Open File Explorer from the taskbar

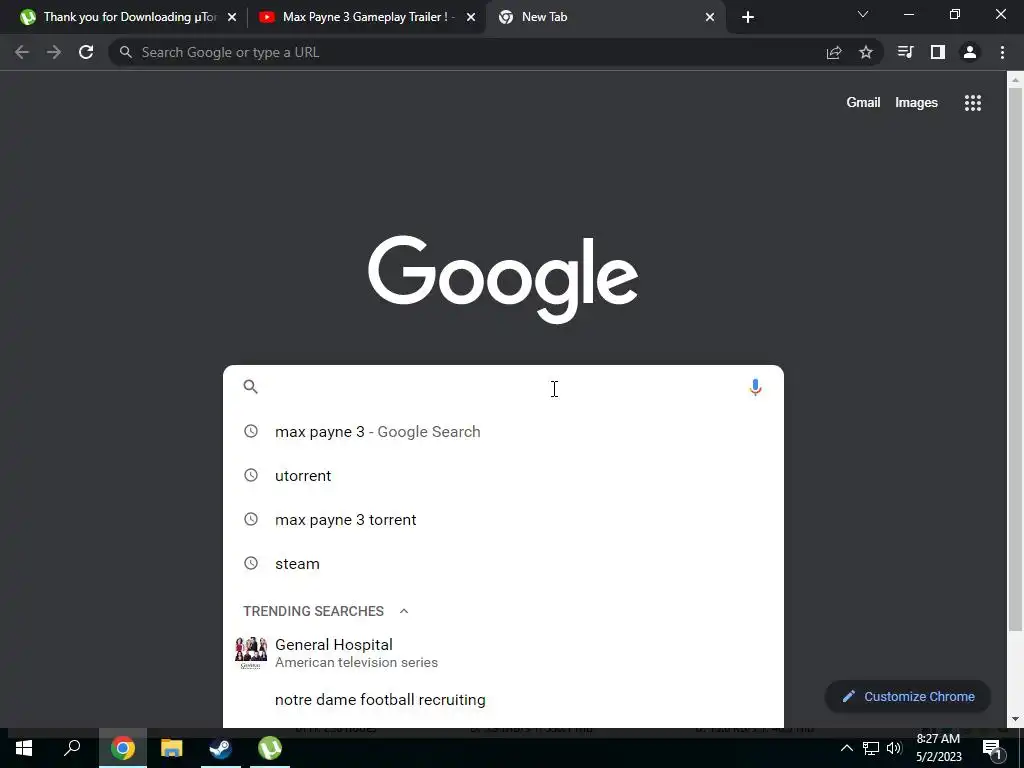tap(172, 748)
